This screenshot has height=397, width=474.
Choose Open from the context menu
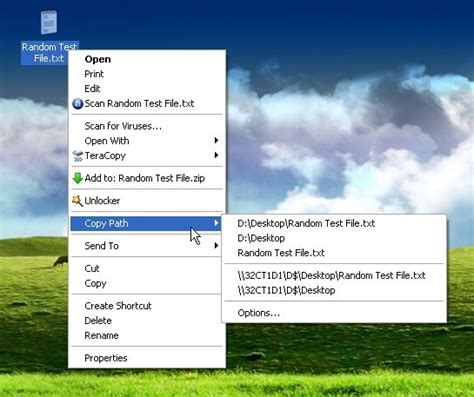click(147, 59)
